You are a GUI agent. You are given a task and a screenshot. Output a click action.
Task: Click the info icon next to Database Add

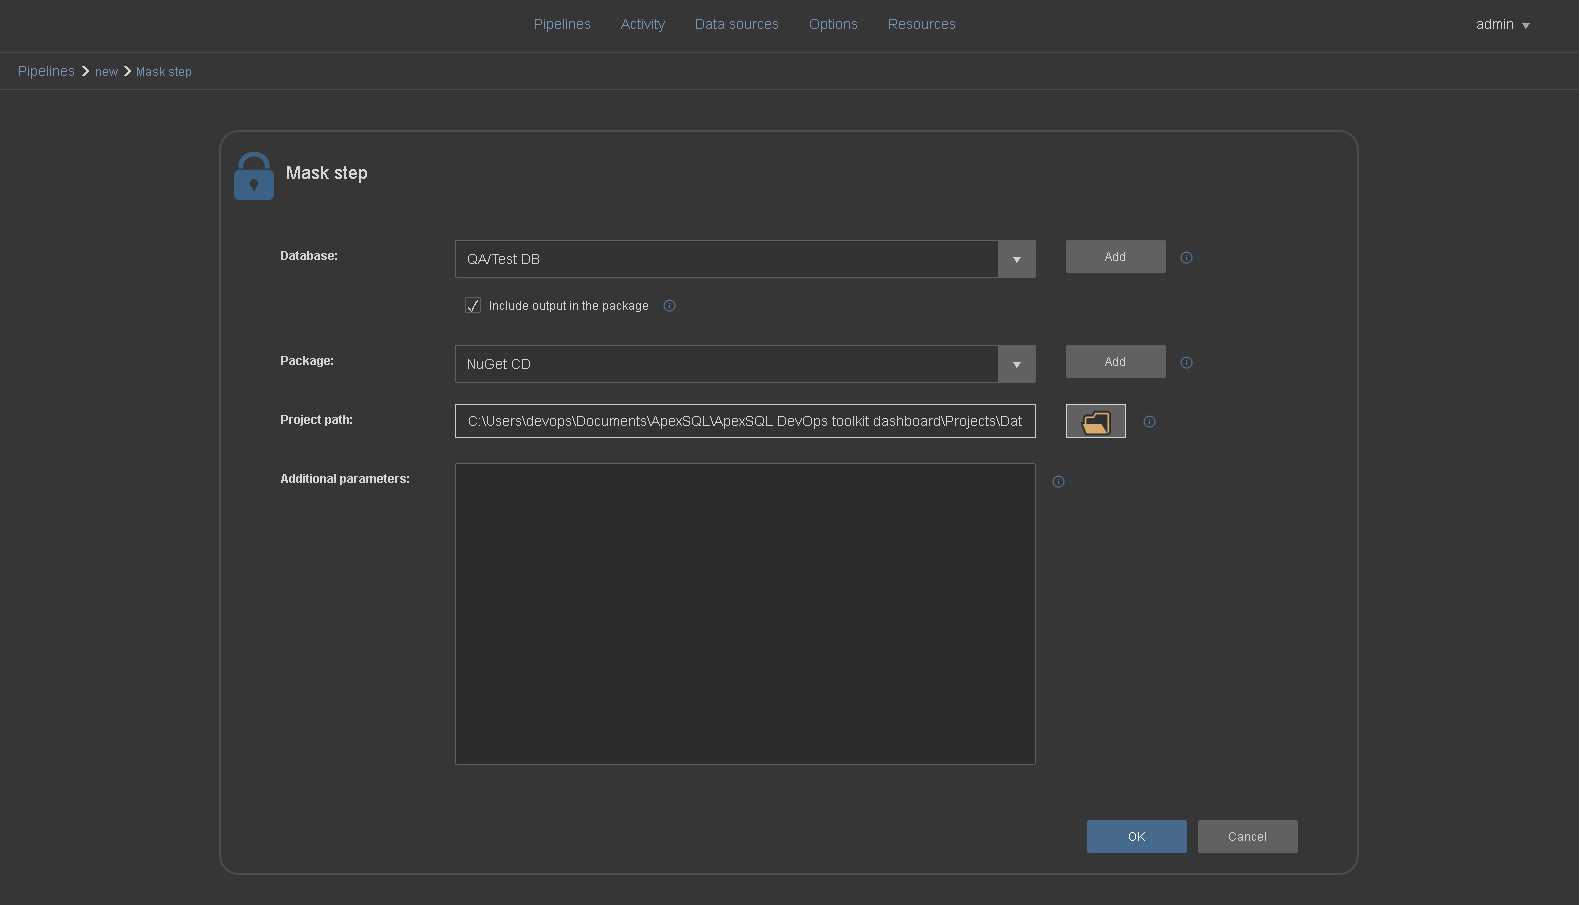click(1186, 258)
